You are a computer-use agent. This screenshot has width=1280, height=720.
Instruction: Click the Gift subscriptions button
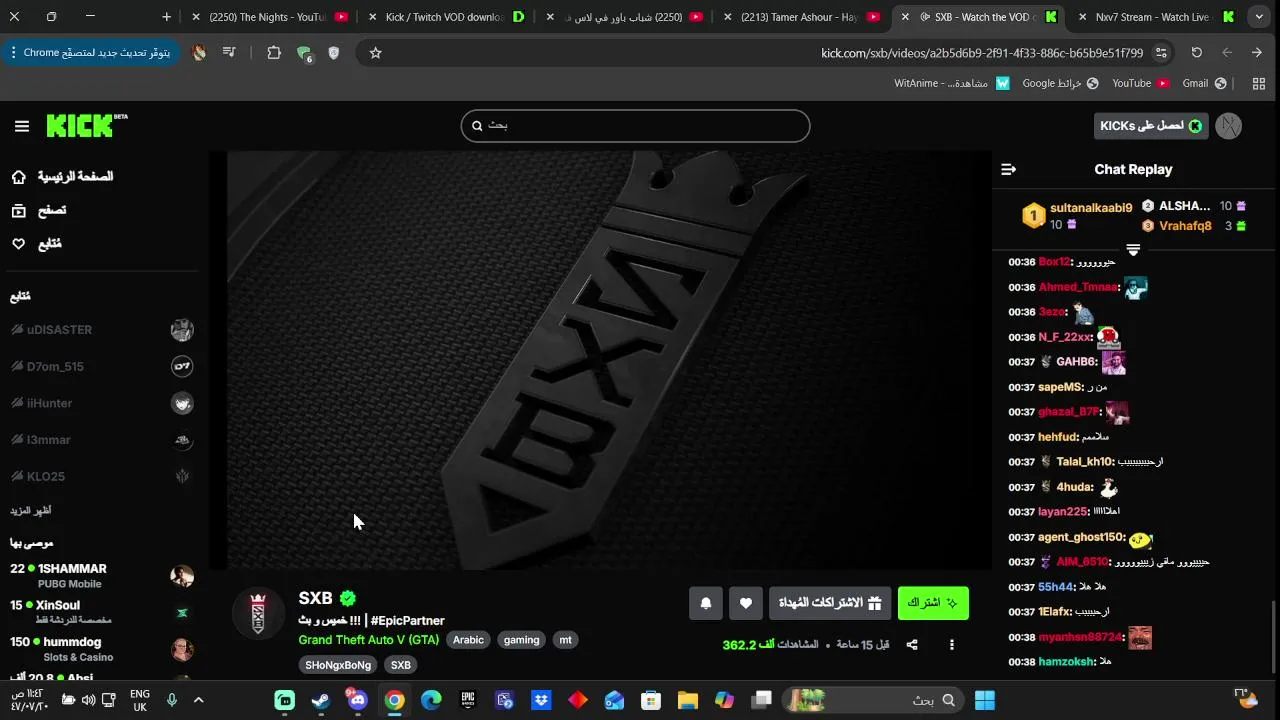(830, 603)
